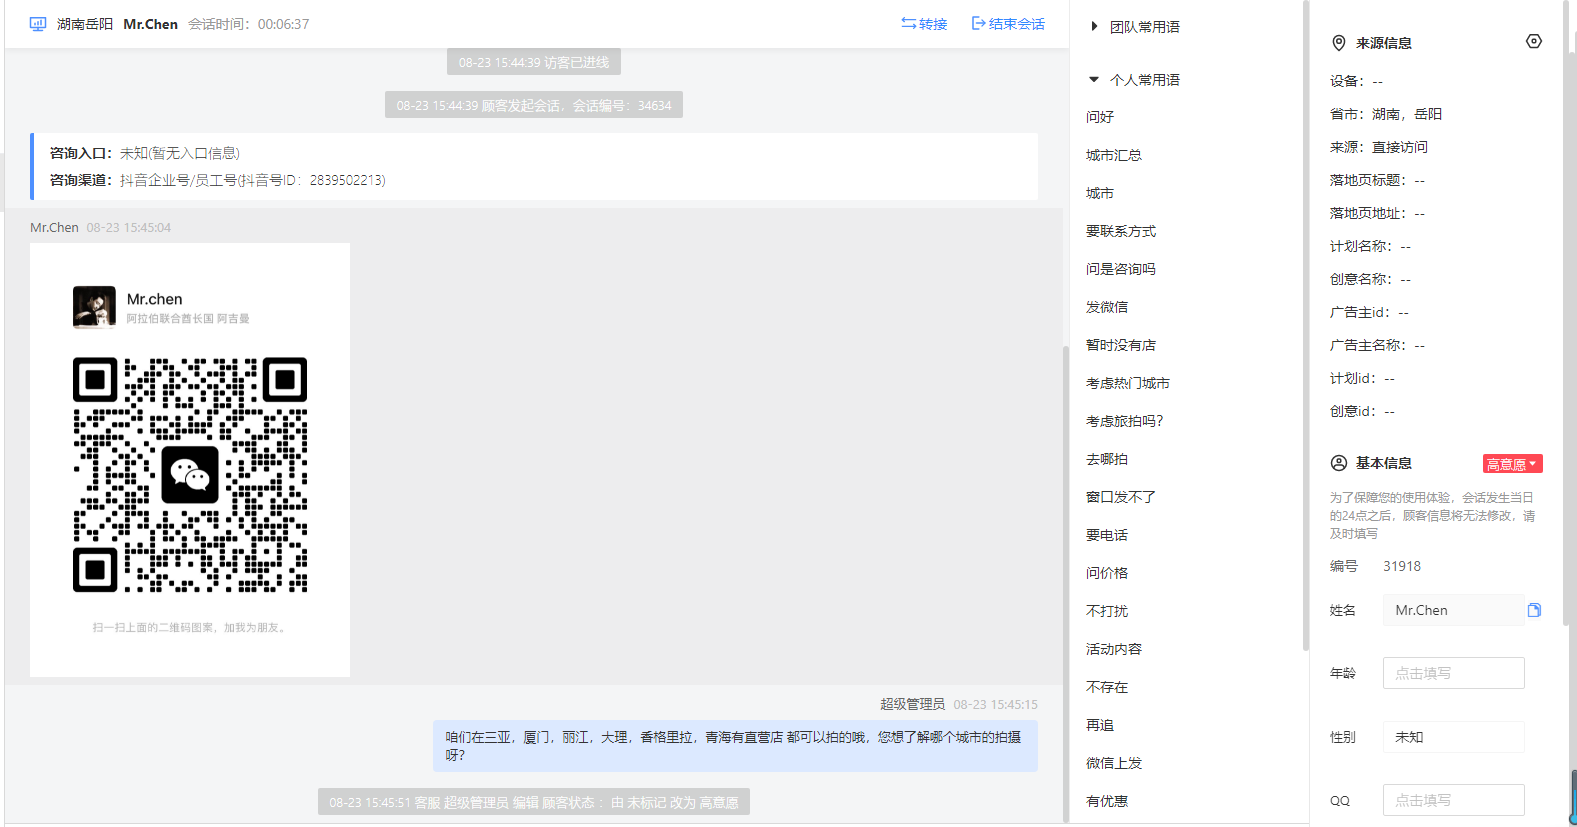The width and height of the screenshot is (1577, 827).
Task: Select the 问是咨询吗 quick phrase
Action: tap(1121, 269)
